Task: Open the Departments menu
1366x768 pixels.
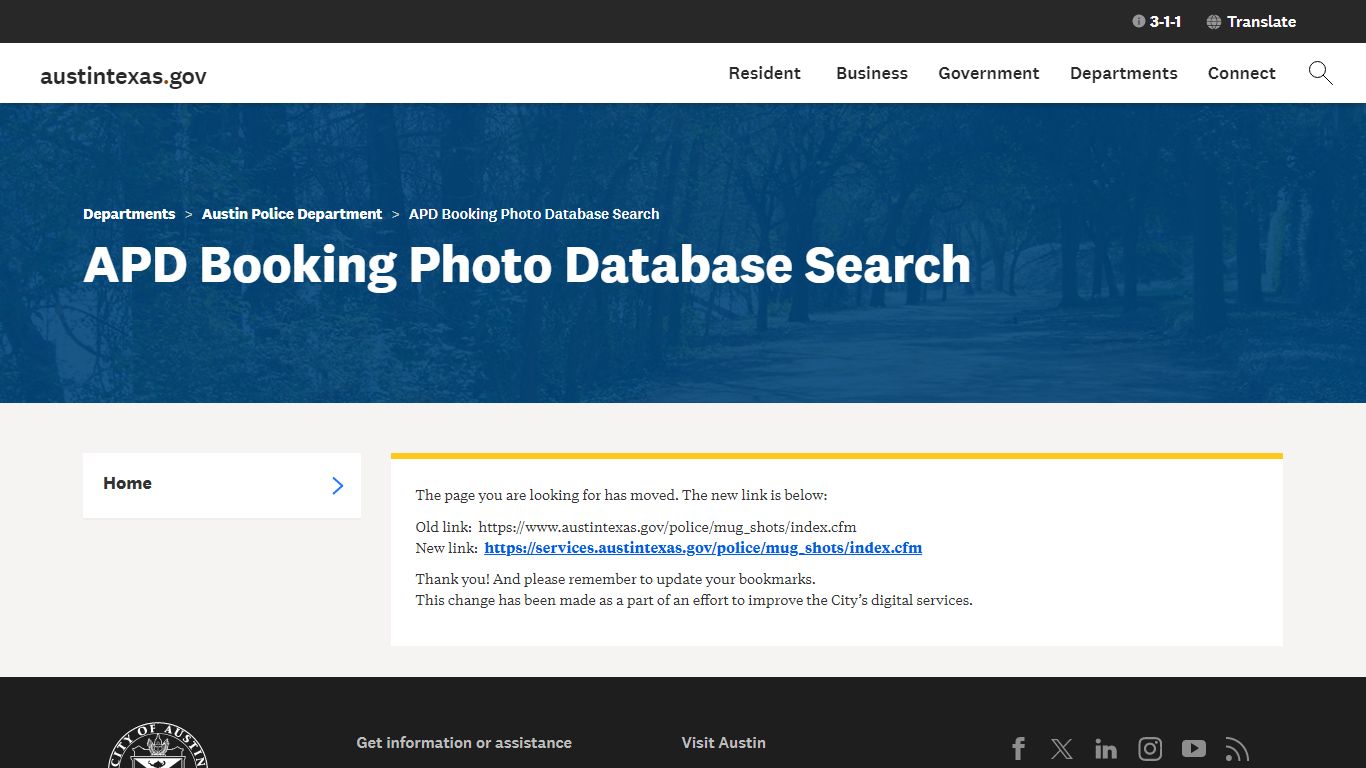Action: pos(1124,73)
